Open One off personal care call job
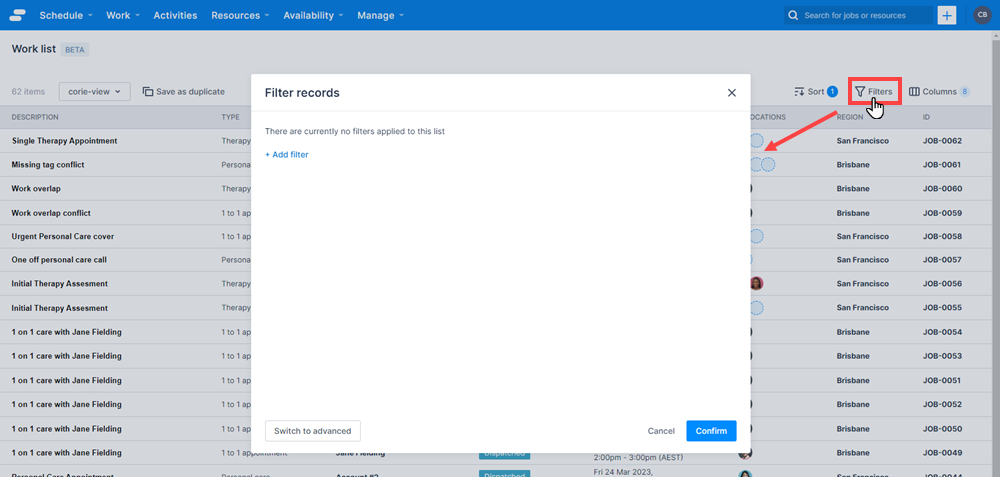 click(59, 260)
